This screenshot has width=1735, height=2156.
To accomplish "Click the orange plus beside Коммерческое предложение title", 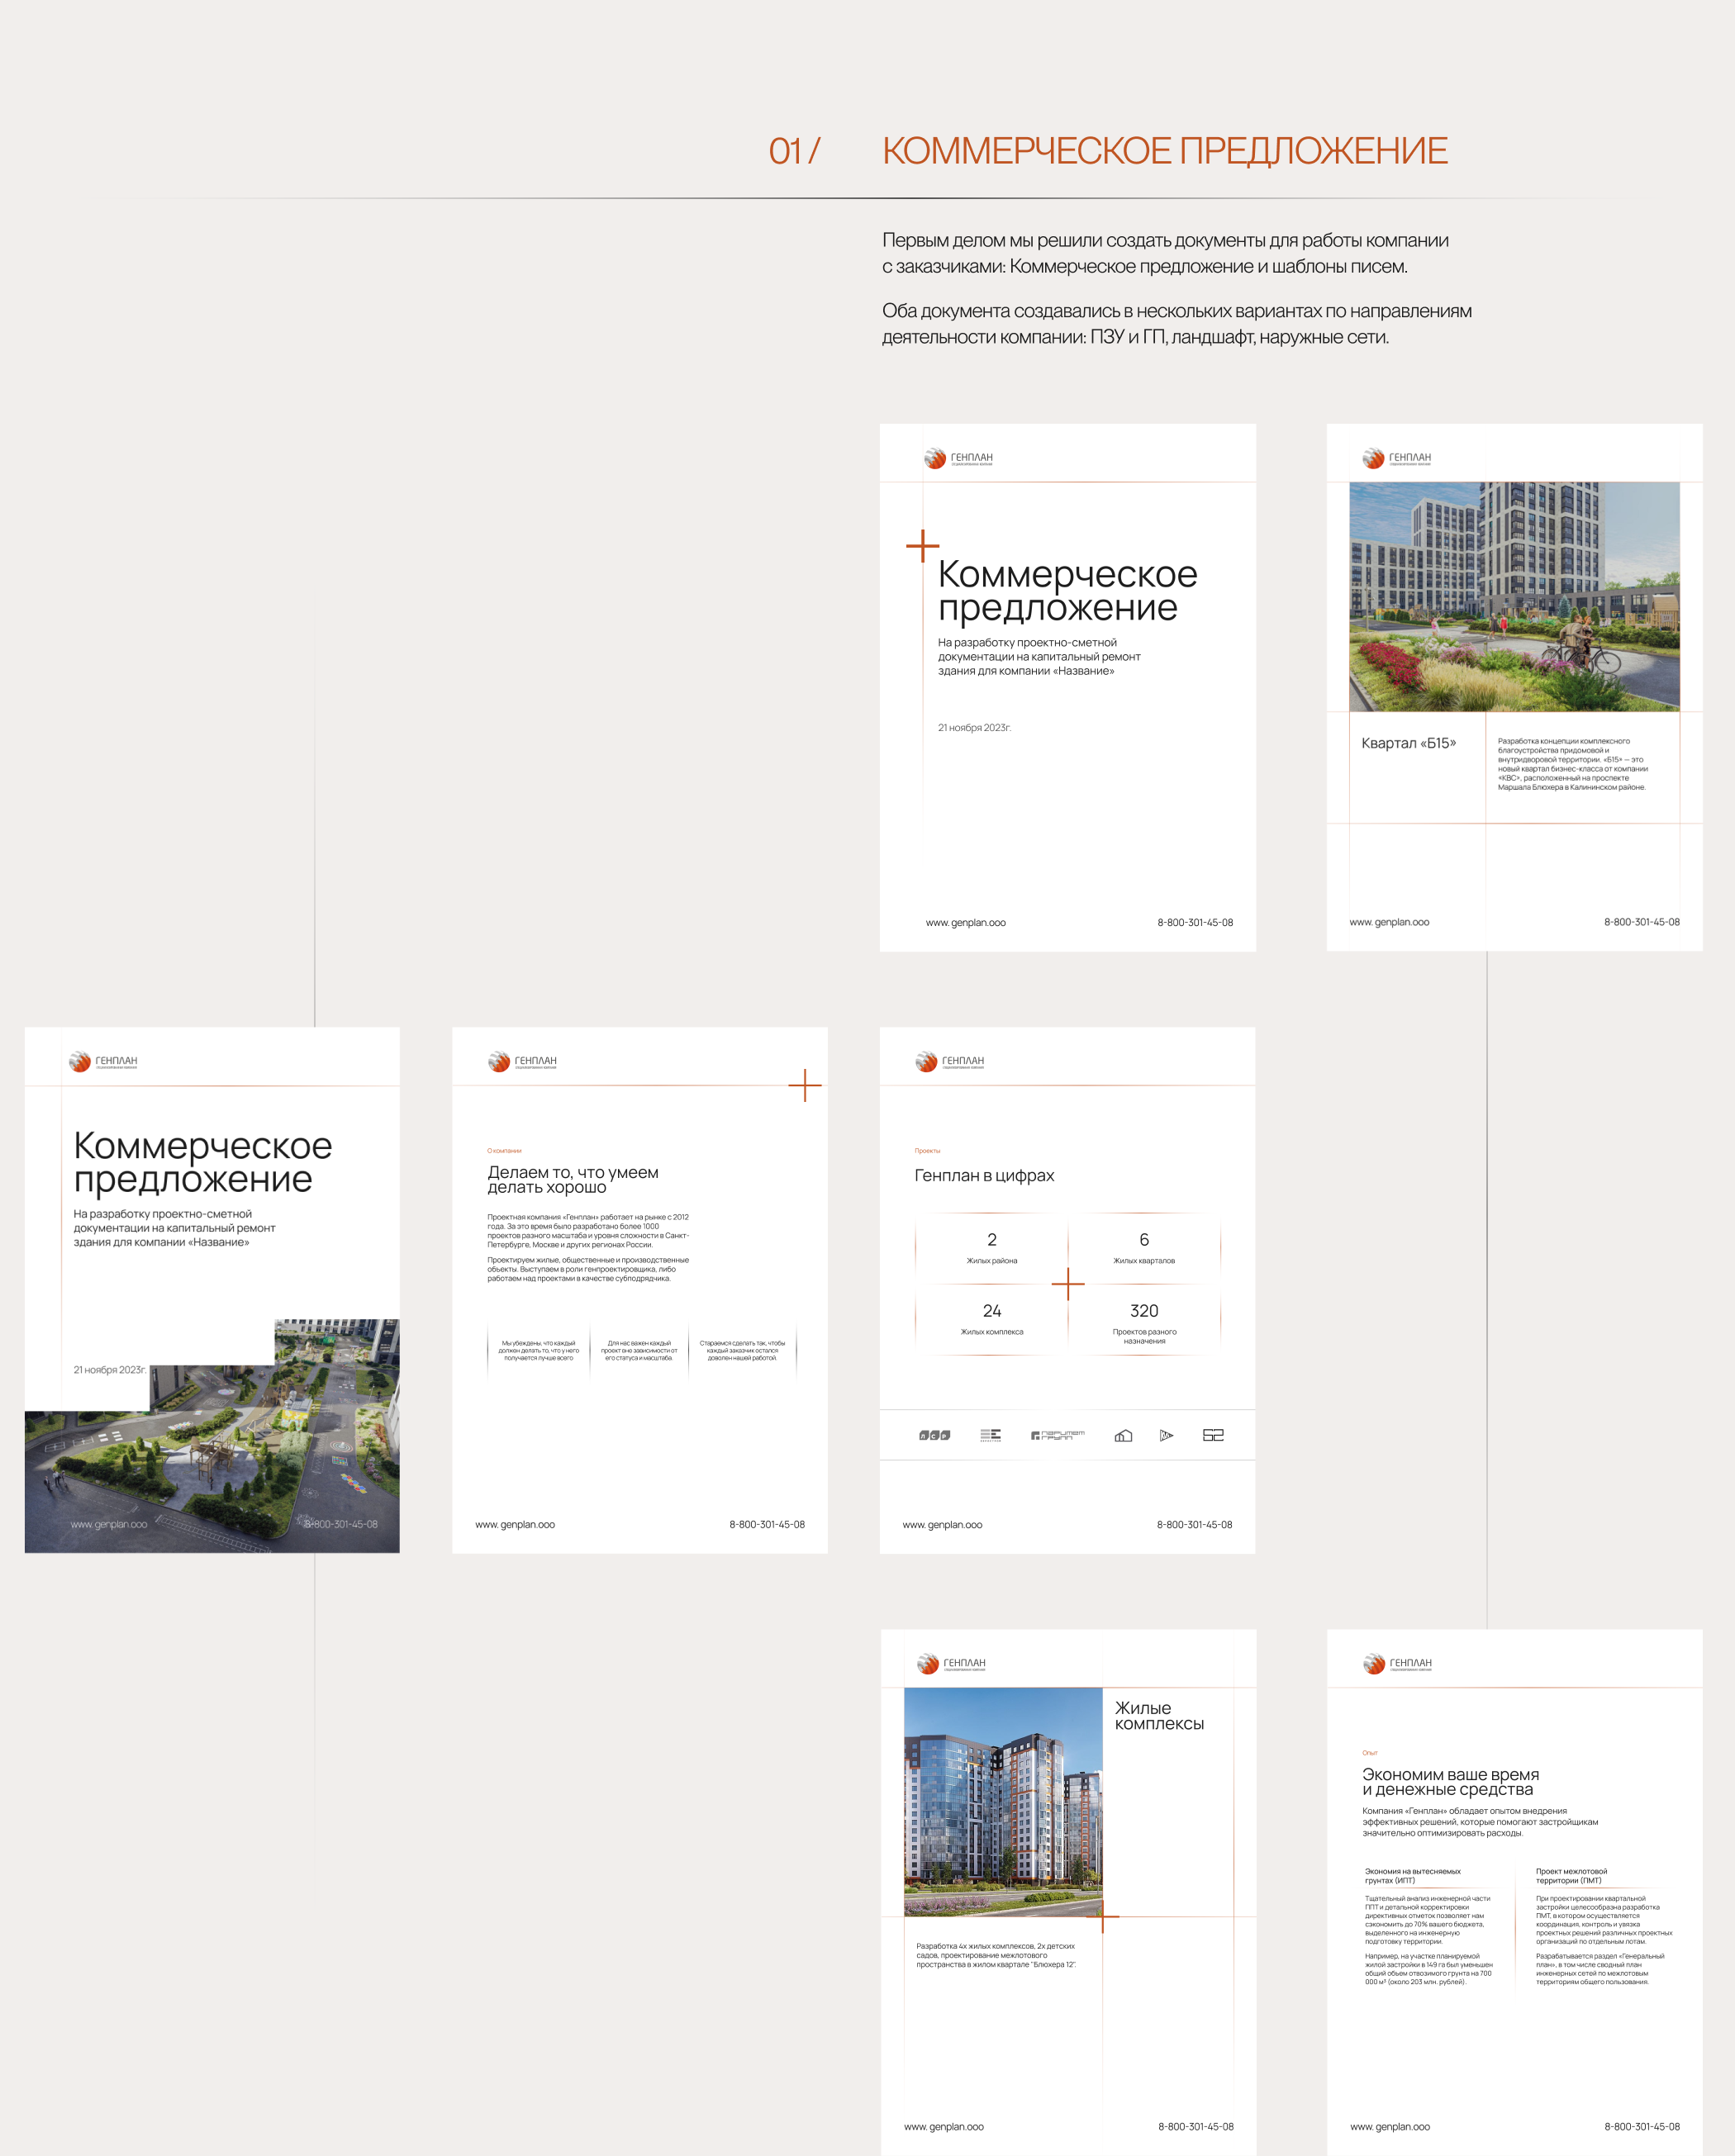I will point(922,546).
